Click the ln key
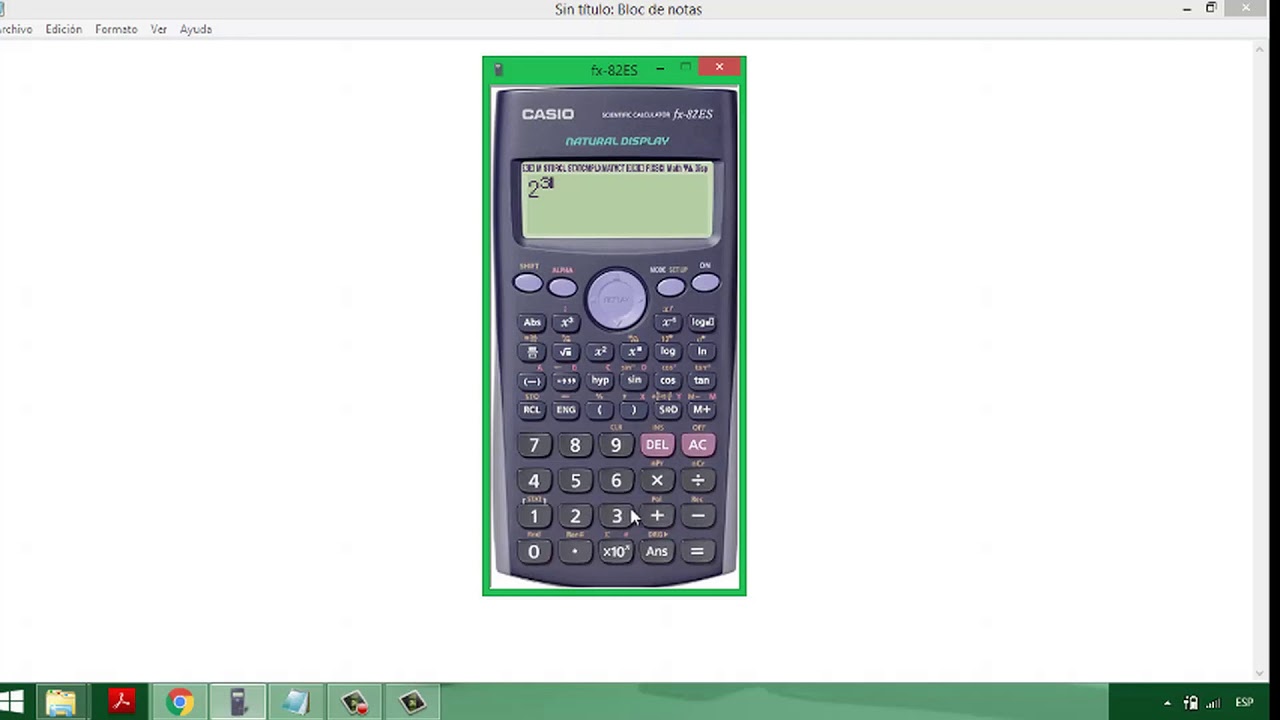This screenshot has height=720, width=1280. coord(702,352)
